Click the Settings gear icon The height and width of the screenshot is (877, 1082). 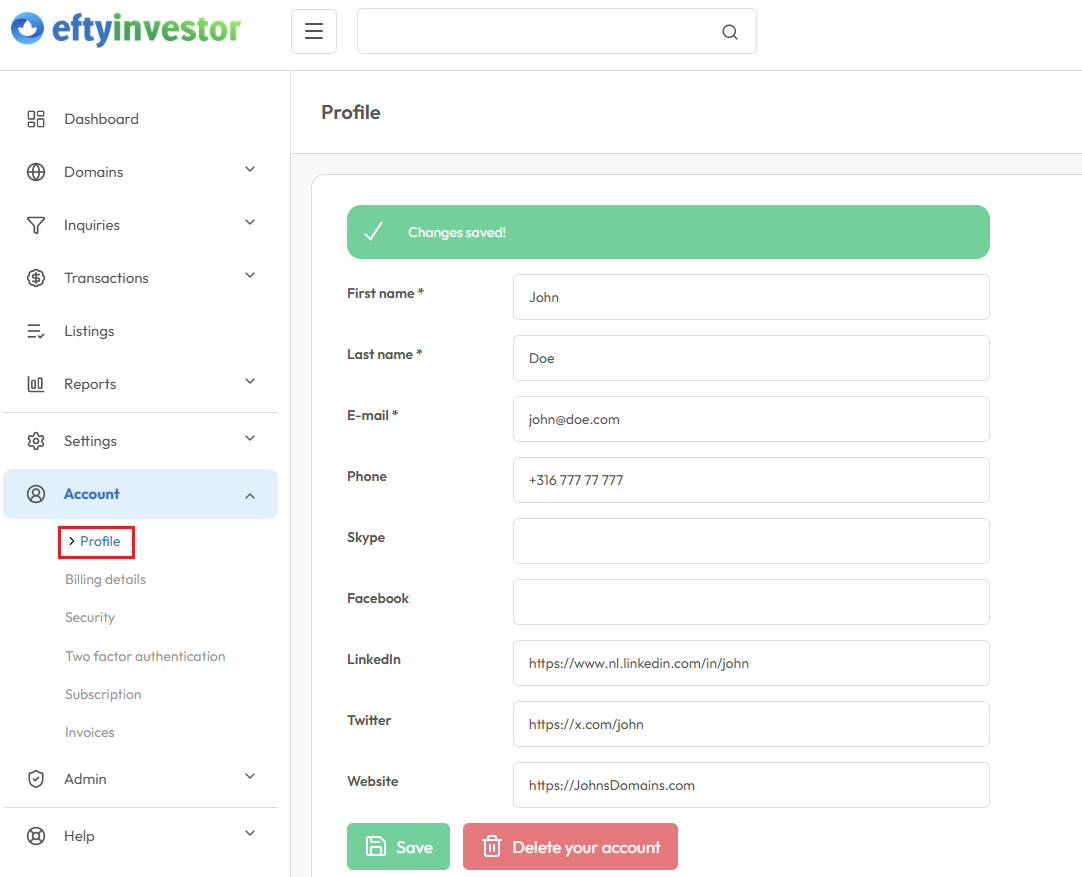tap(36, 440)
